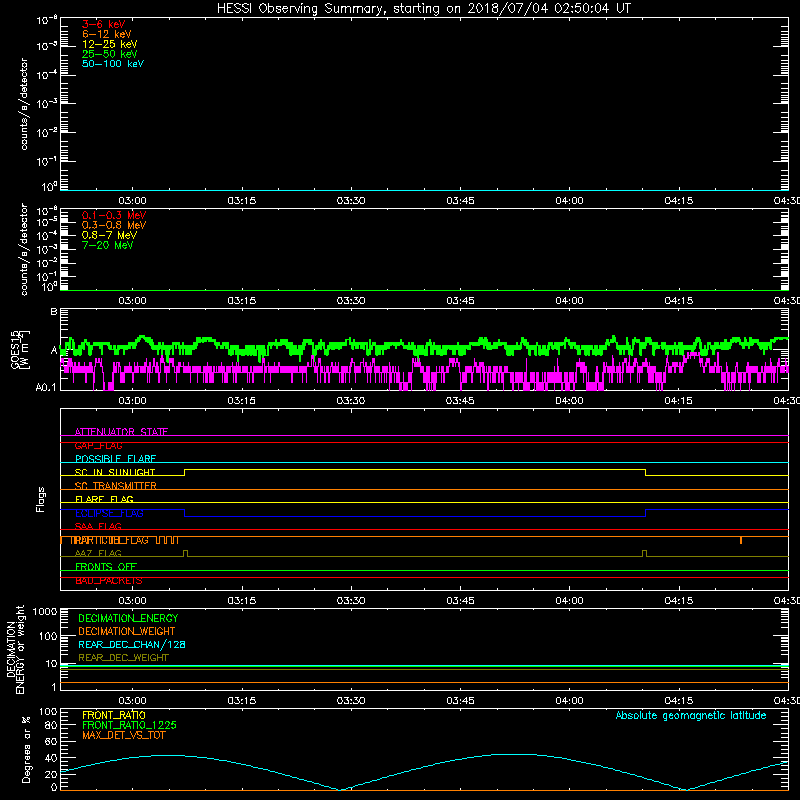
Task: Click the 03:30 tick label under the Flags panel
Action: point(351,601)
